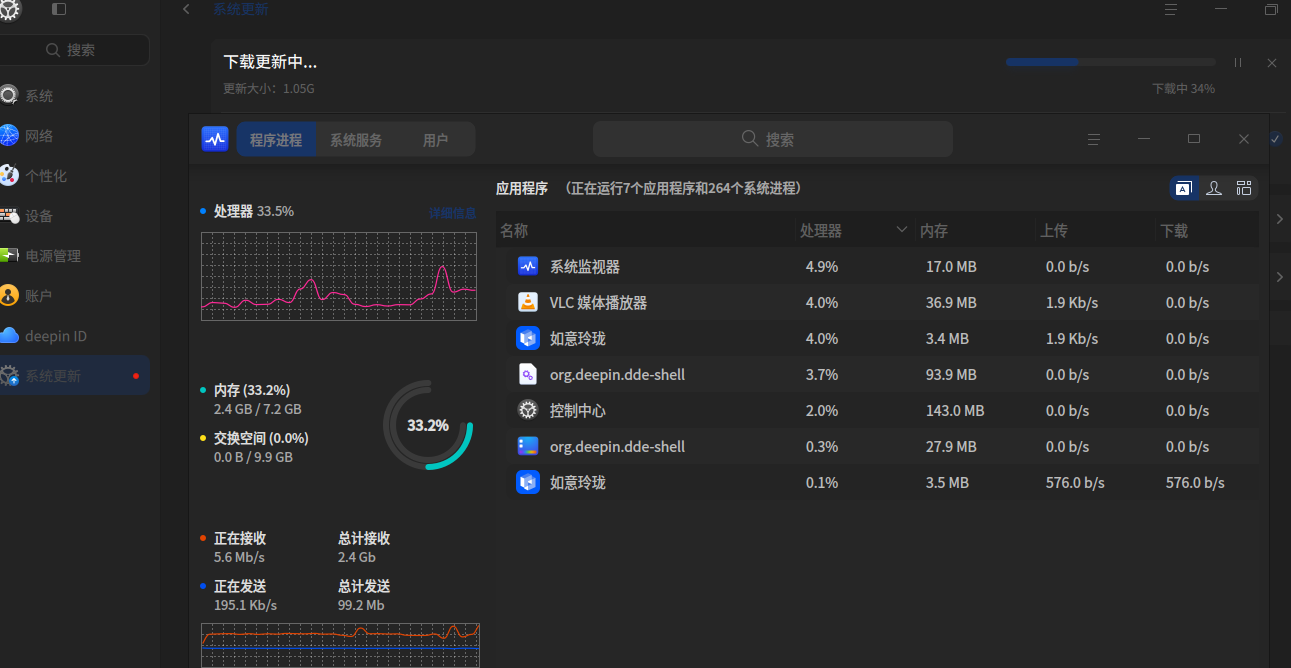Screen dimensions: 1291x668
Task: Click the download progress bar
Action: click(1110, 62)
